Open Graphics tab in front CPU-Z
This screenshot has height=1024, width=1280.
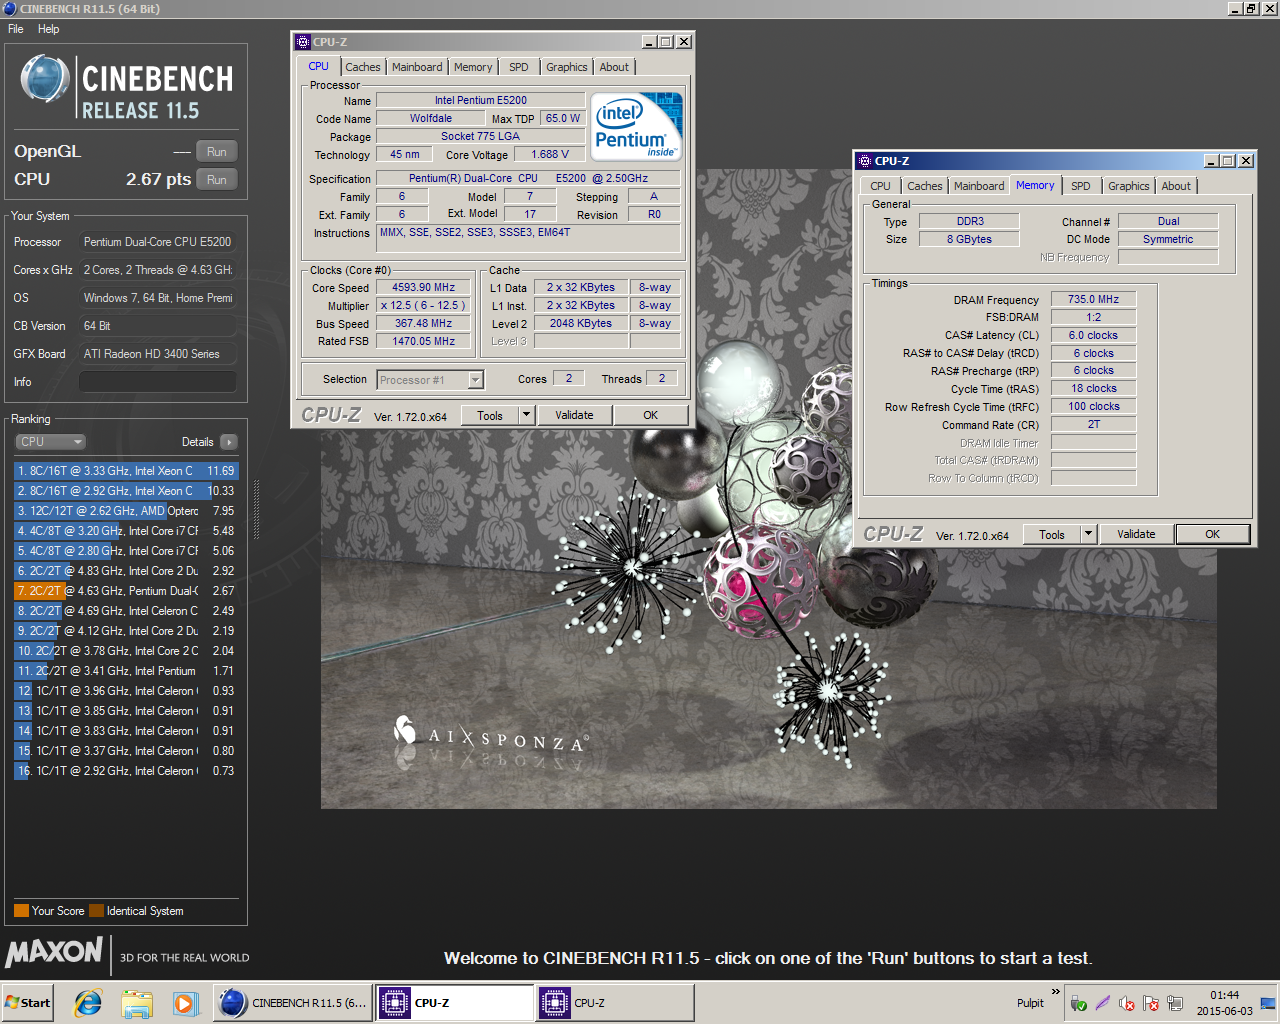coord(567,67)
